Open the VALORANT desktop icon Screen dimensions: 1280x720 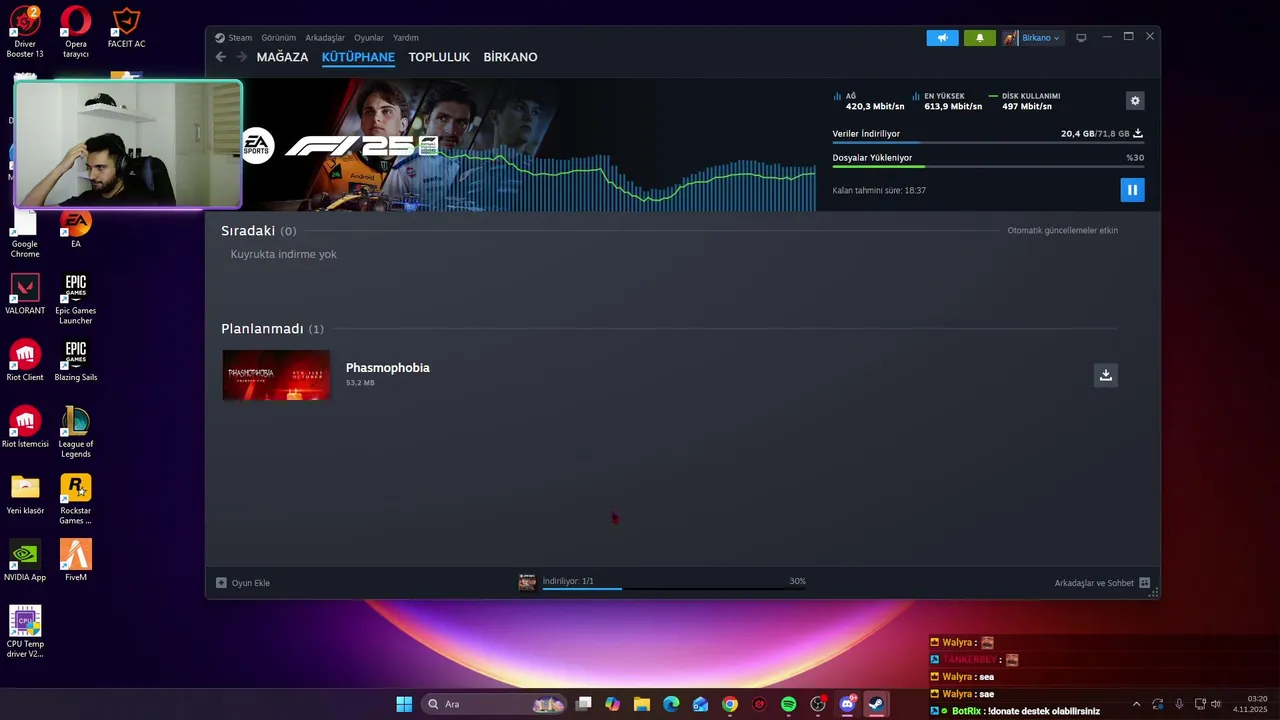(x=25, y=295)
